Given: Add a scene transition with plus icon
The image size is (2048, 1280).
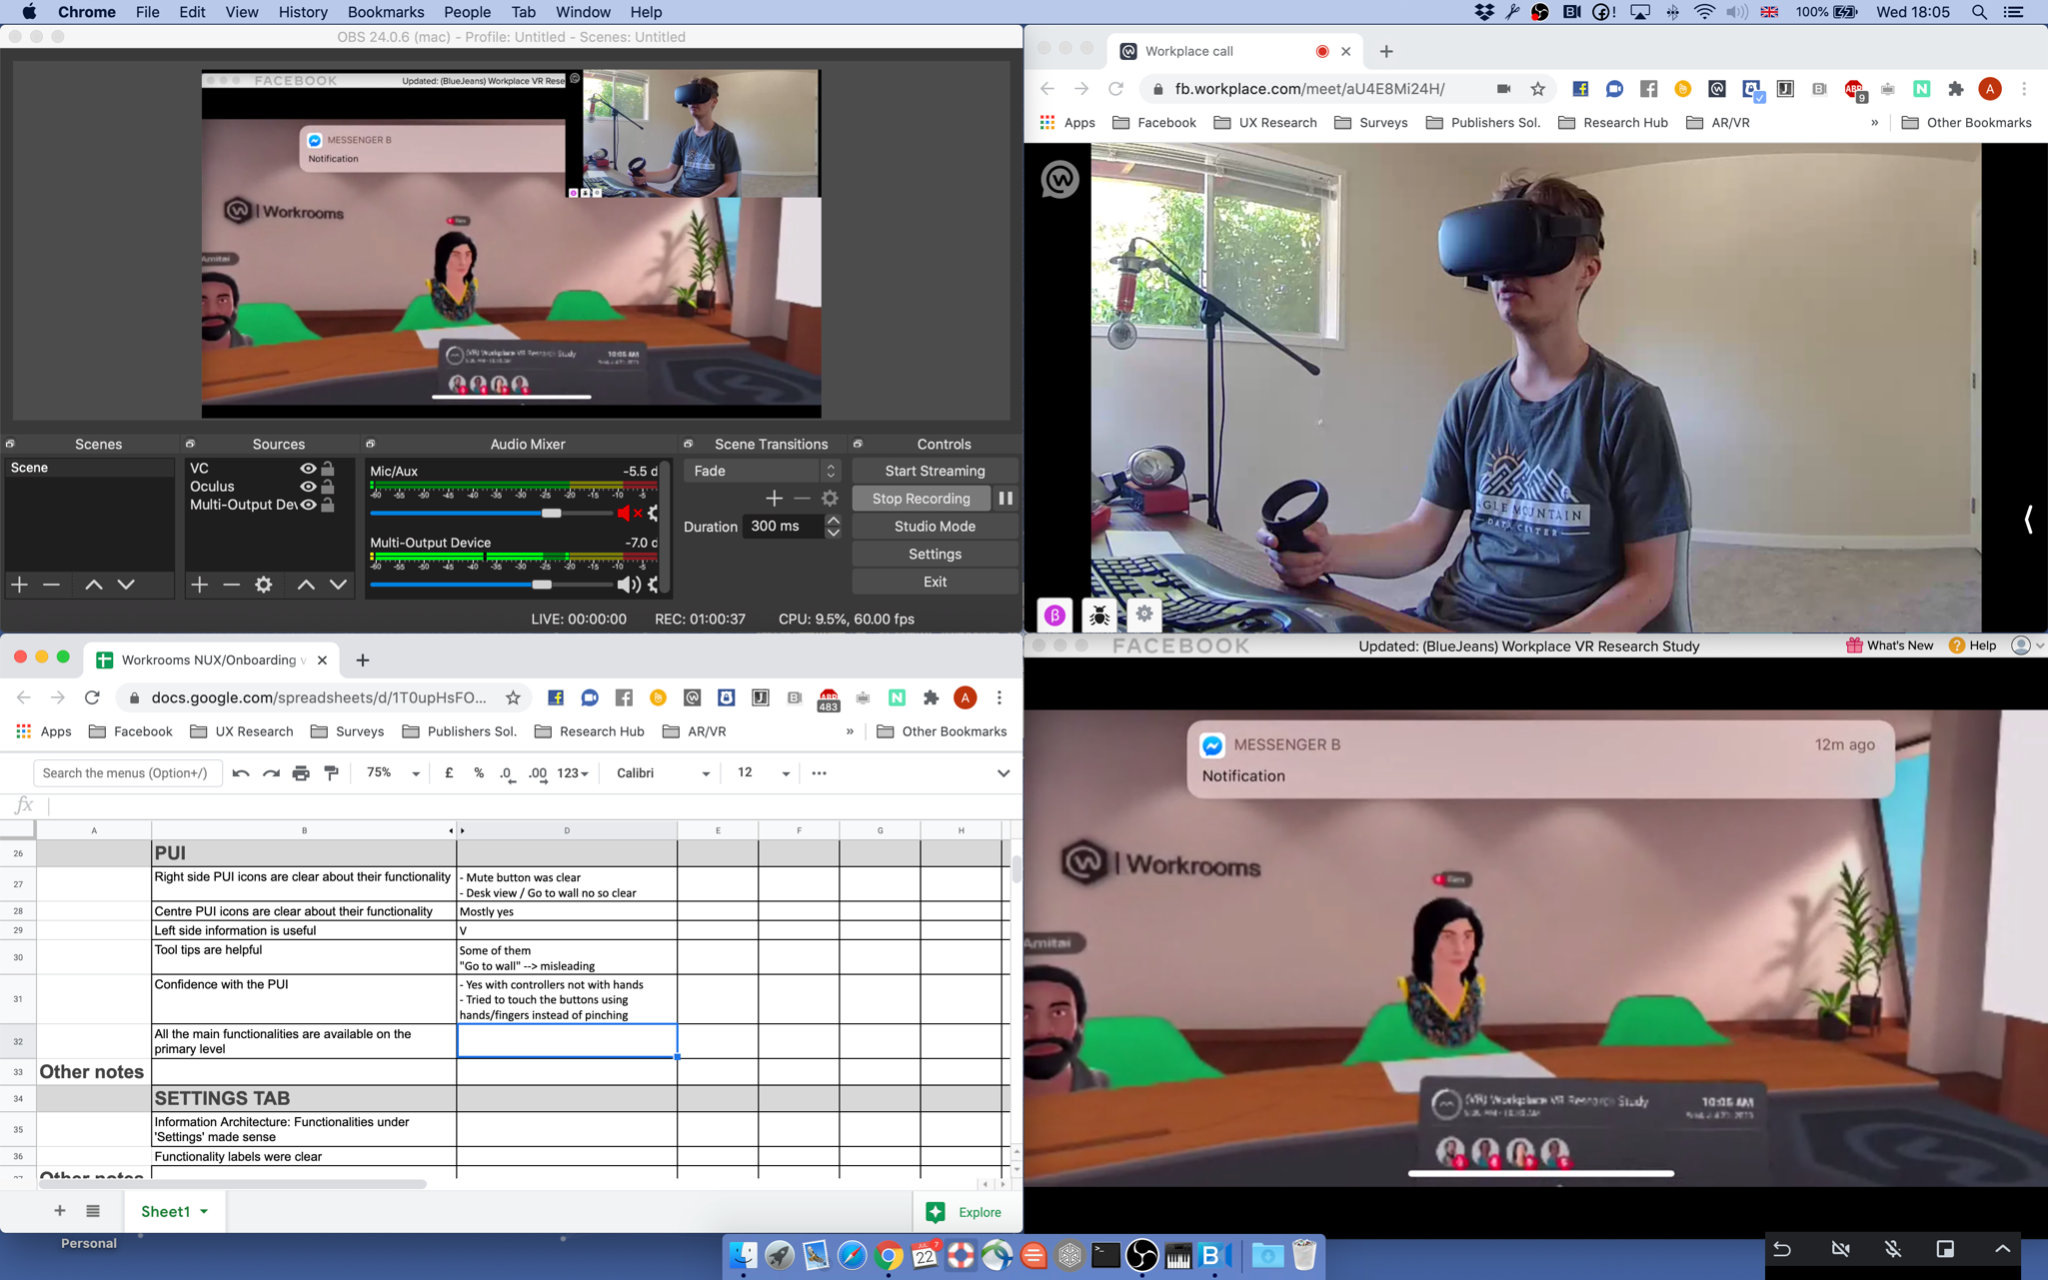Looking at the screenshot, I should [774, 498].
